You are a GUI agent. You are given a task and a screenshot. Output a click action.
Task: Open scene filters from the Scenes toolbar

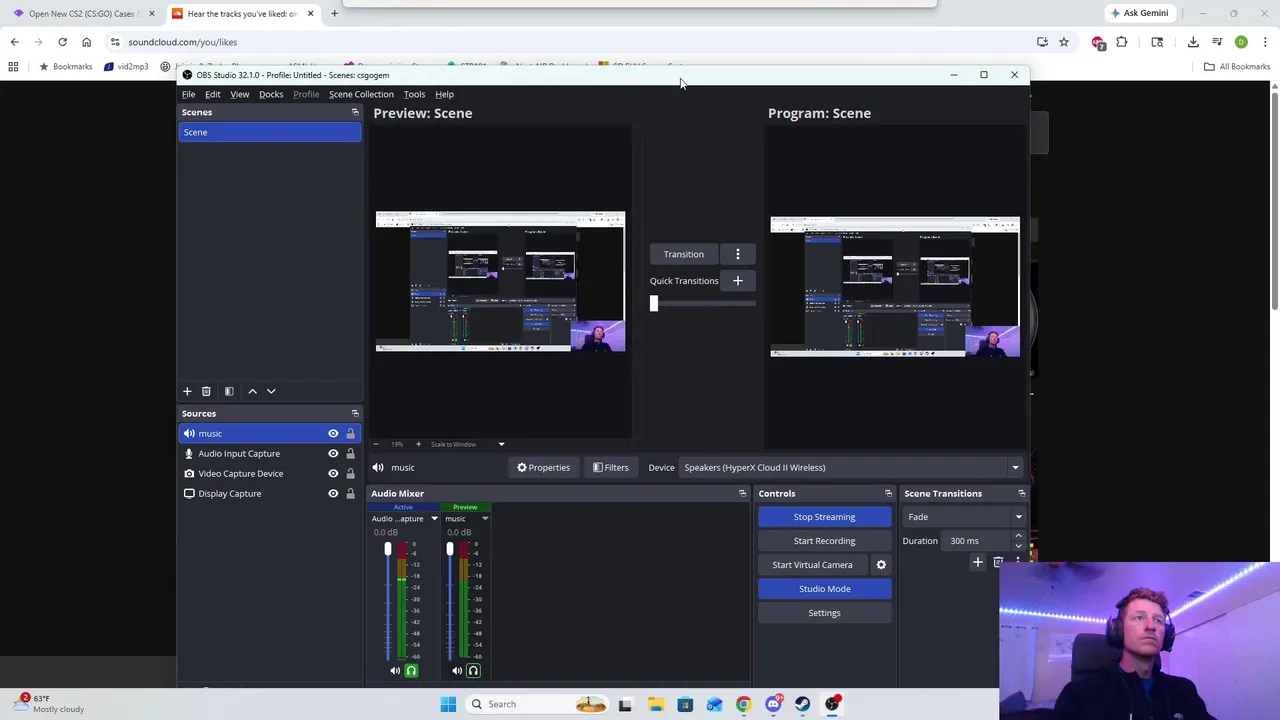tap(229, 391)
